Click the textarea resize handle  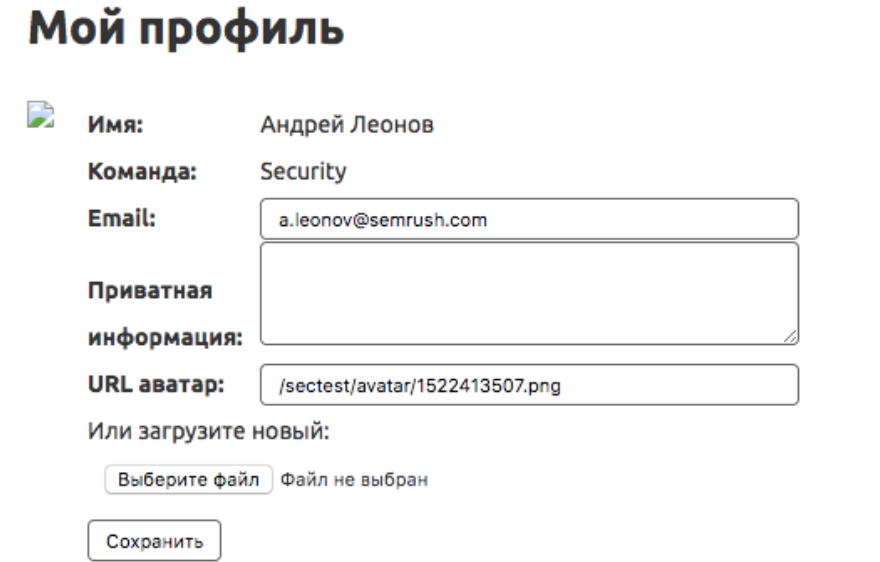790,339
